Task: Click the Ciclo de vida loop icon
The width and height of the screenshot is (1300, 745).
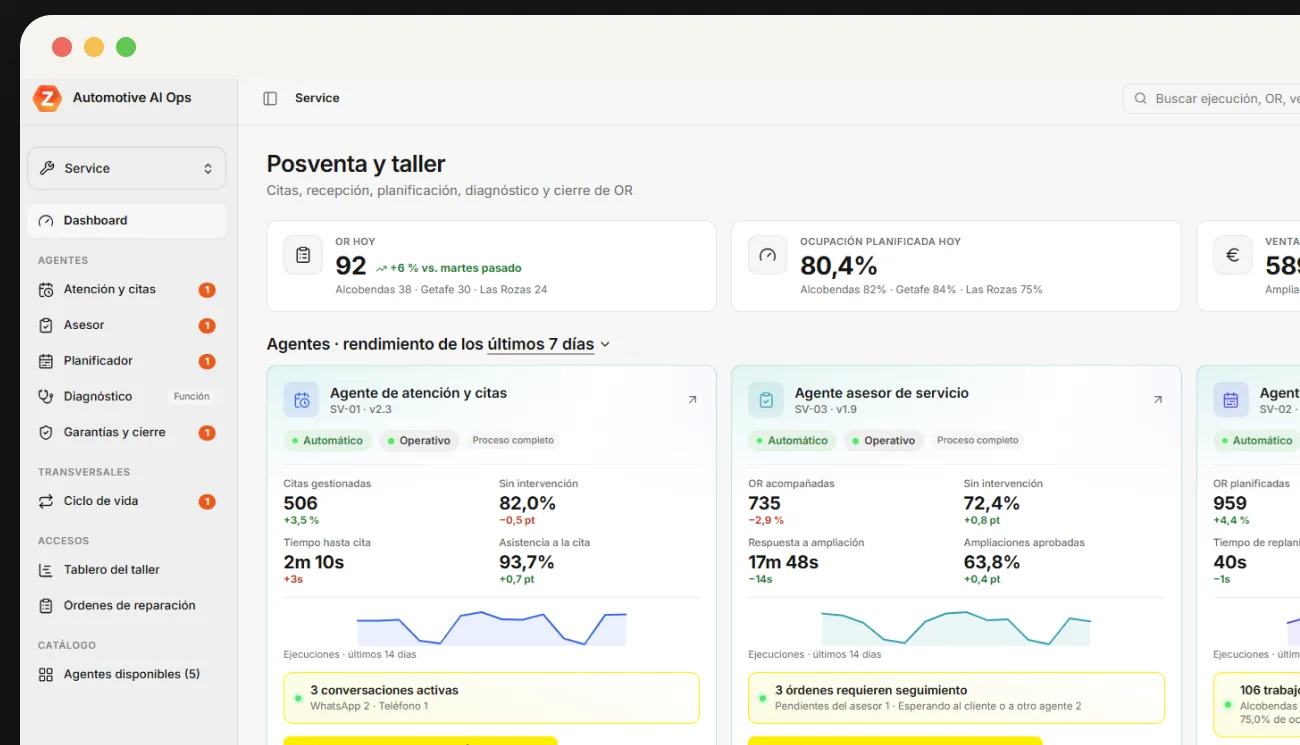Action: [46, 501]
